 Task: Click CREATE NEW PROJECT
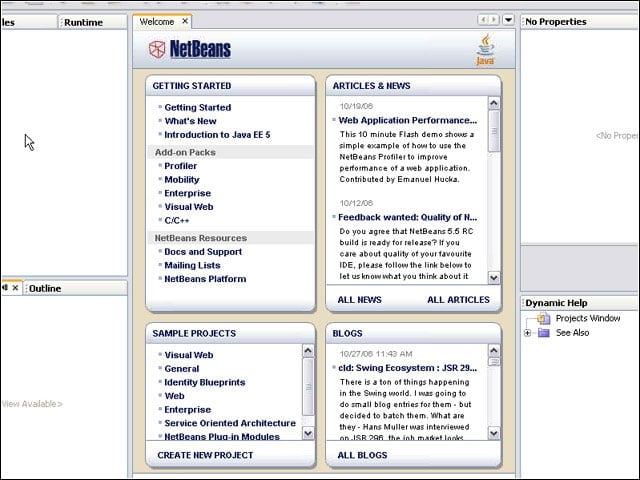205,455
